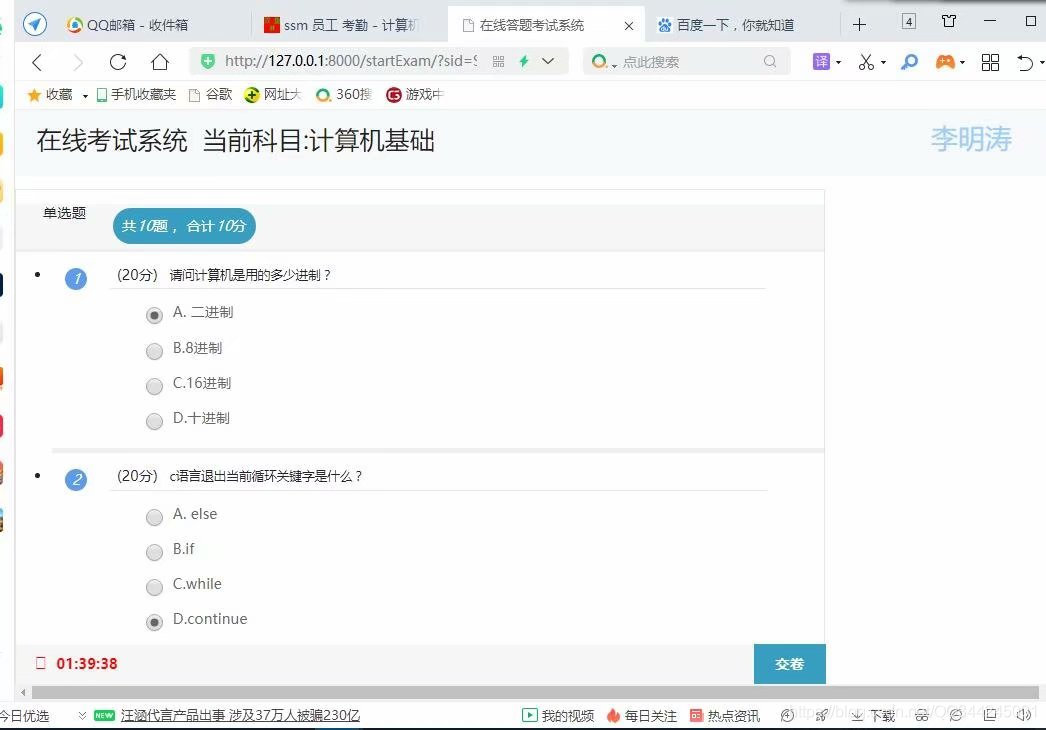The image size is (1046, 730).
Task: Click the browser logo compass icon
Action: (35, 25)
